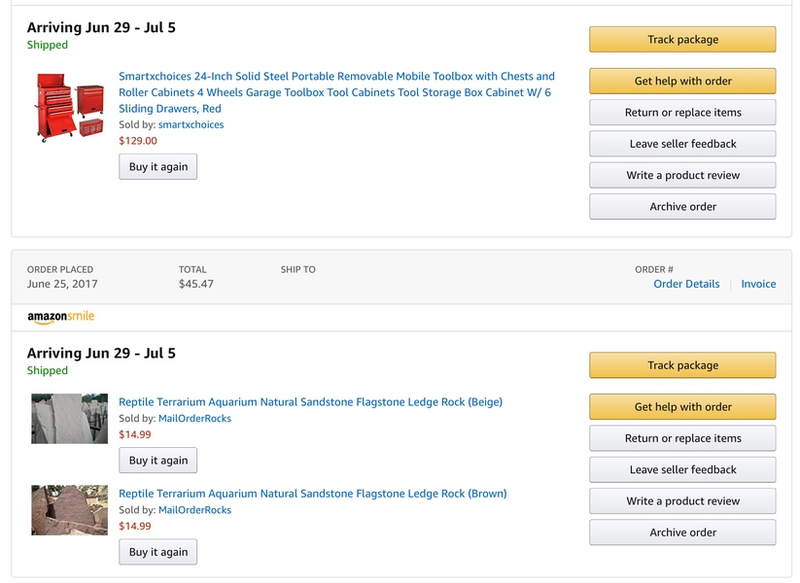The height and width of the screenshot is (583, 800).
Task: Archive the toolbox order
Action: (682, 207)
